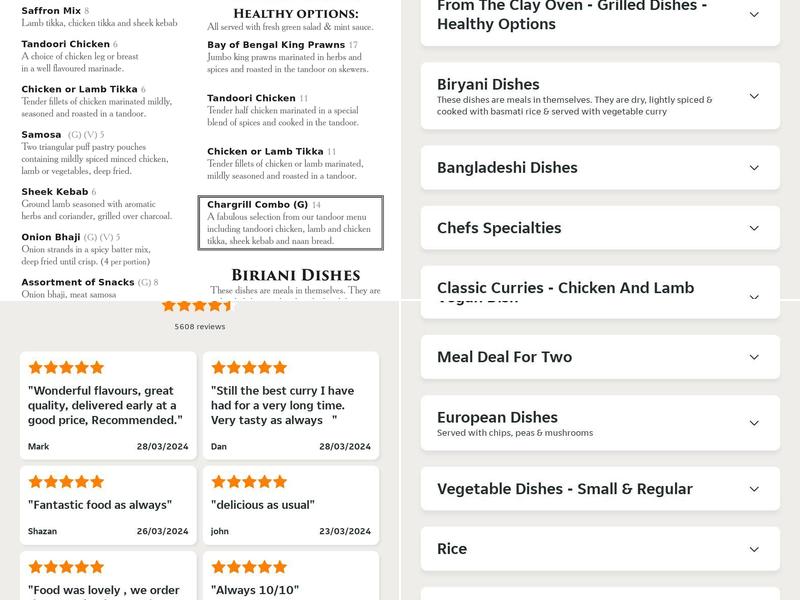Expand Vegetable Dishes - Small & Regular
Screen dimensions: 800x600
[598, 489]
